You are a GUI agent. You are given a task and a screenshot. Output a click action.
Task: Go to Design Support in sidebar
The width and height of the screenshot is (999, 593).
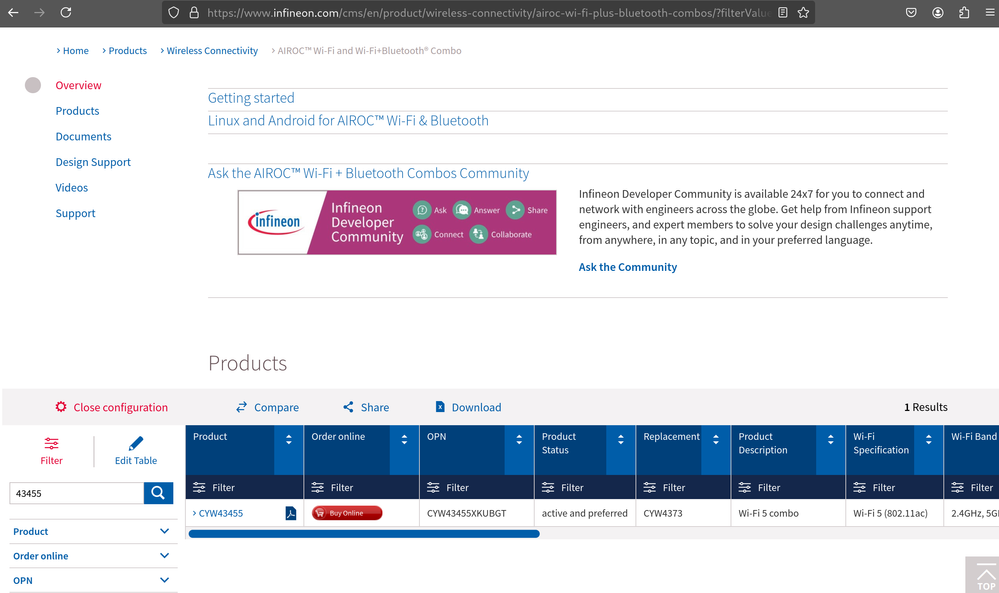[93, 162]
